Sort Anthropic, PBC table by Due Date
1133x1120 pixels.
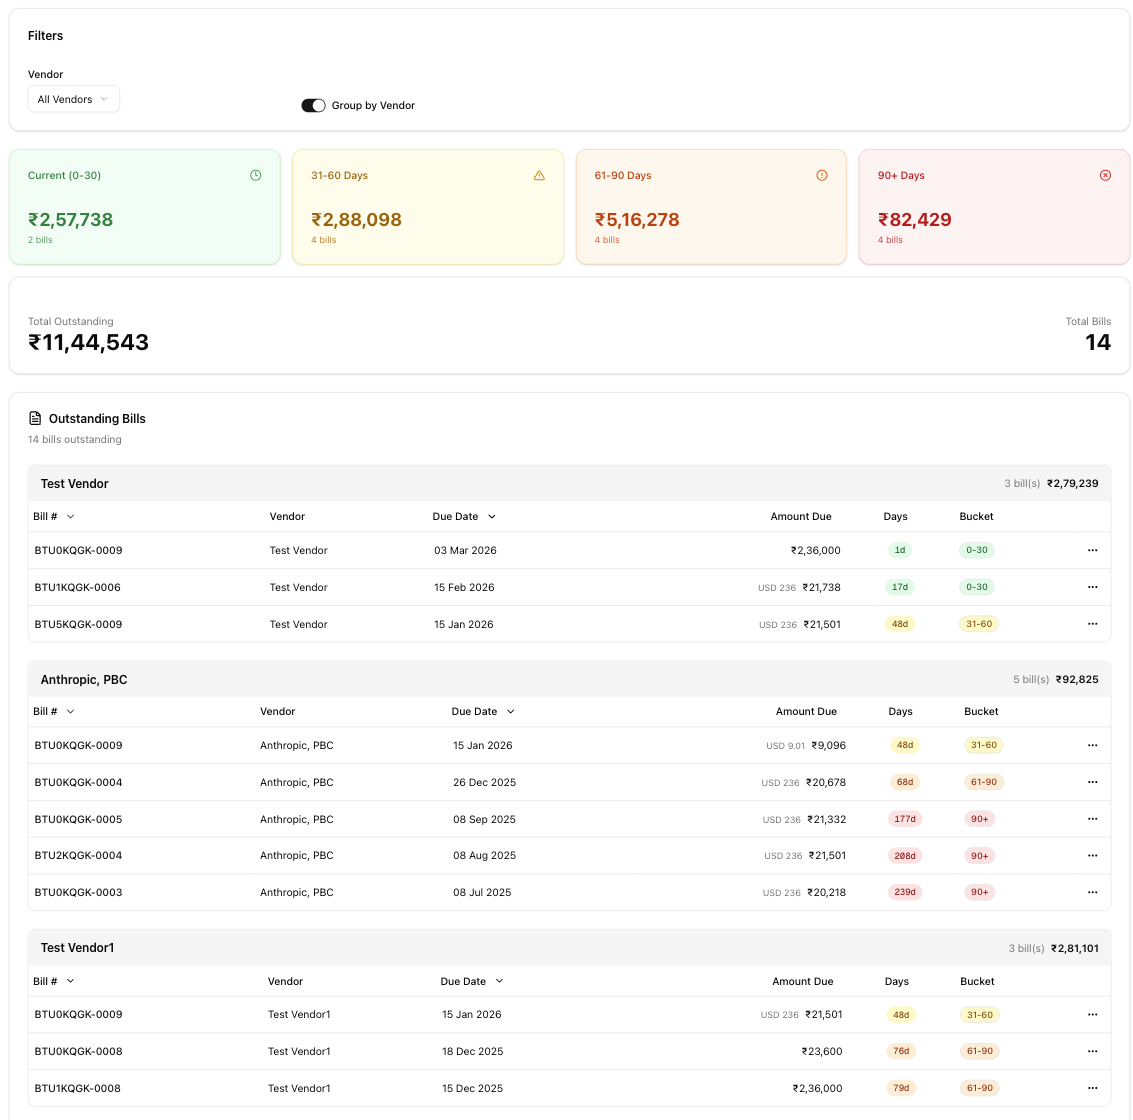(x=483, y=711)
